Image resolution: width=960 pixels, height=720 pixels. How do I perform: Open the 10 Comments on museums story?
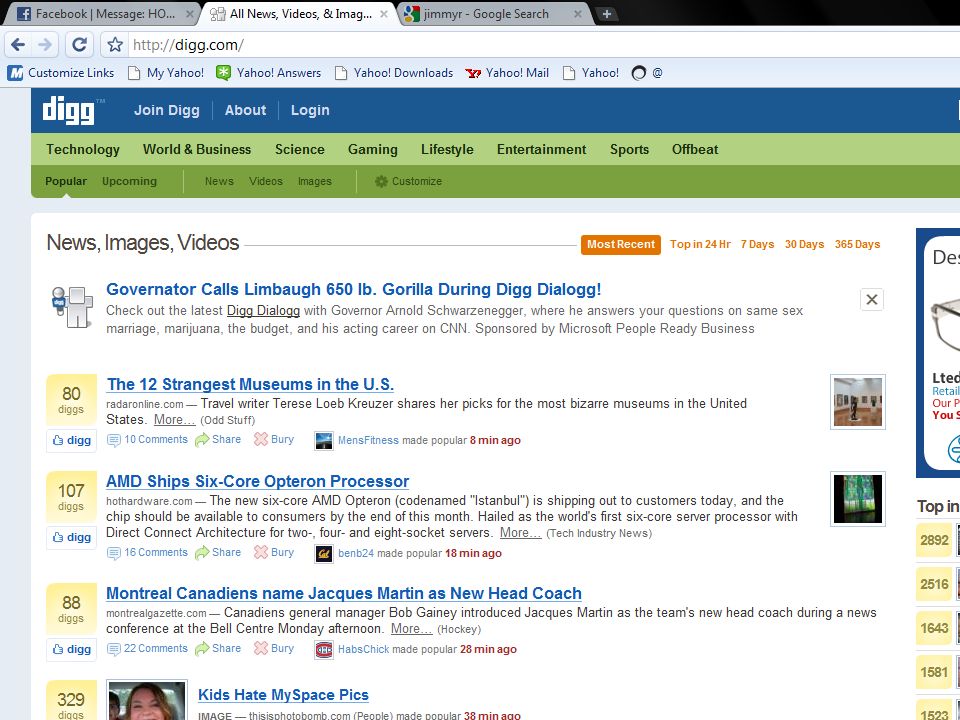point(147,440)
